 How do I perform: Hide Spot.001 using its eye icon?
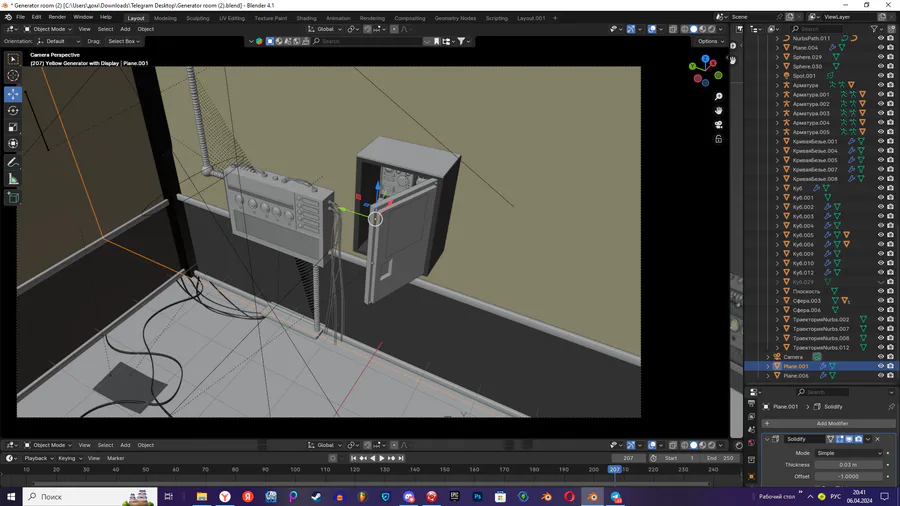880,76
